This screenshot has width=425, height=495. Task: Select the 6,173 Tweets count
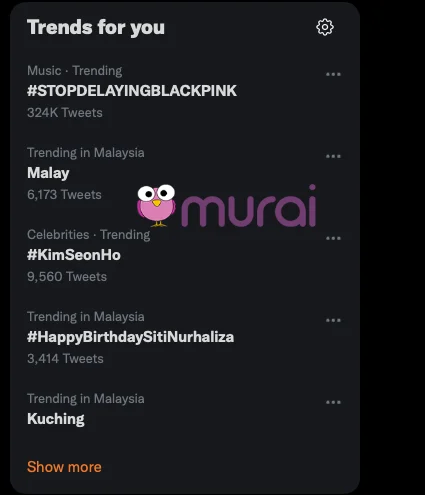64,195
